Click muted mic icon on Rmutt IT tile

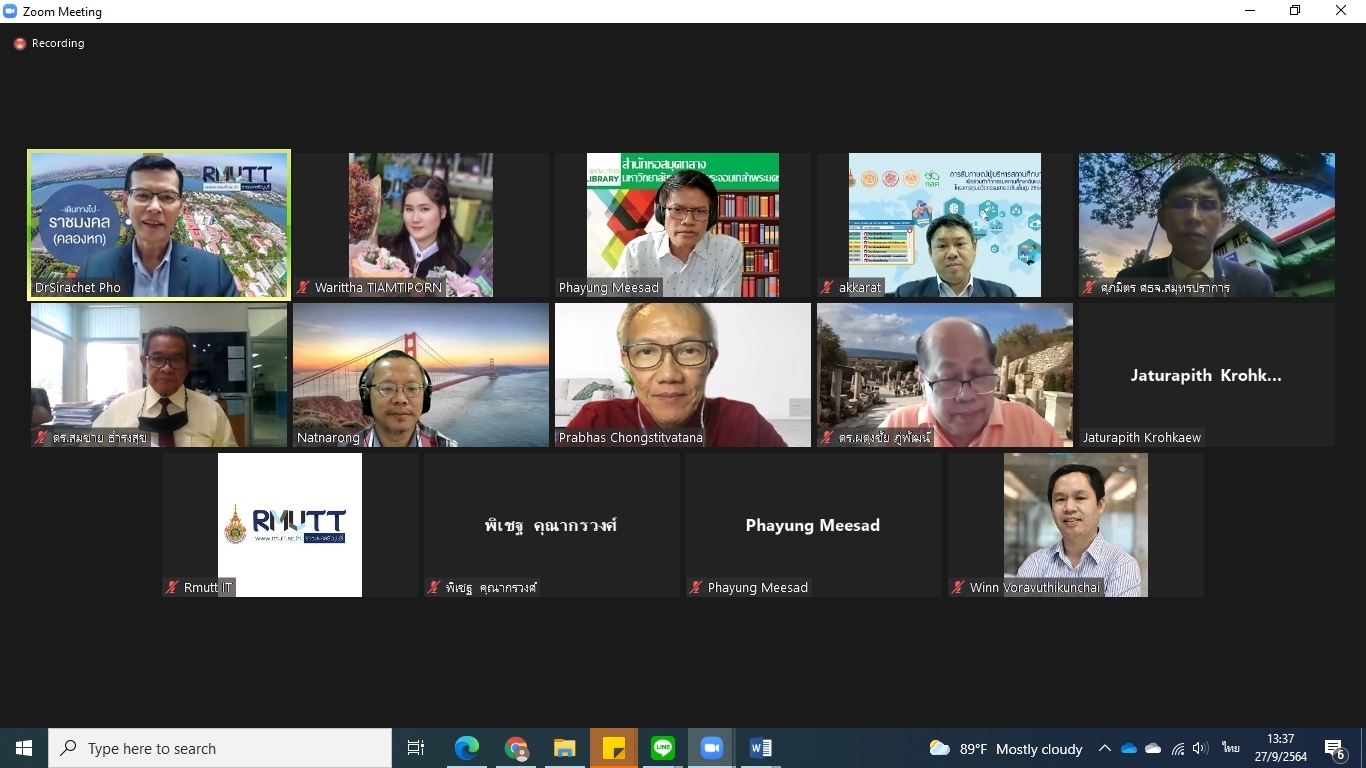pos(172,588)
